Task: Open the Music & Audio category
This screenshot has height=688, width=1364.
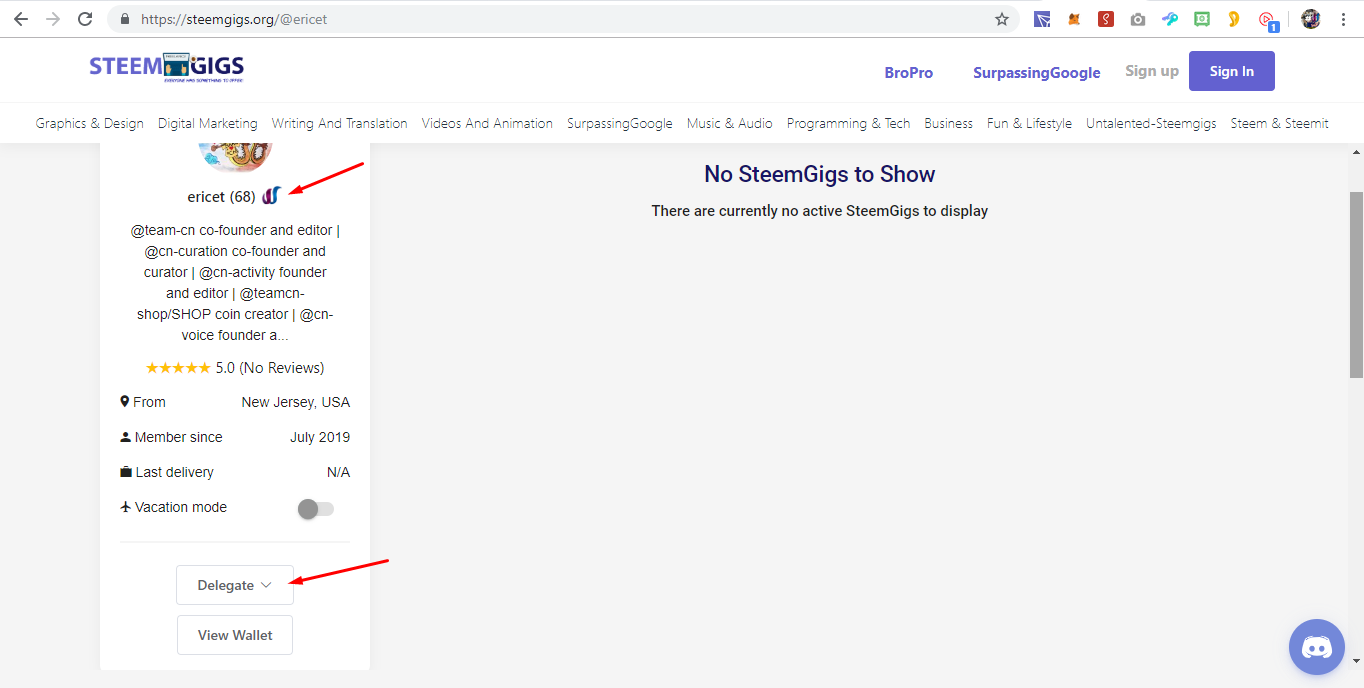Action: [x=730, y=123]
